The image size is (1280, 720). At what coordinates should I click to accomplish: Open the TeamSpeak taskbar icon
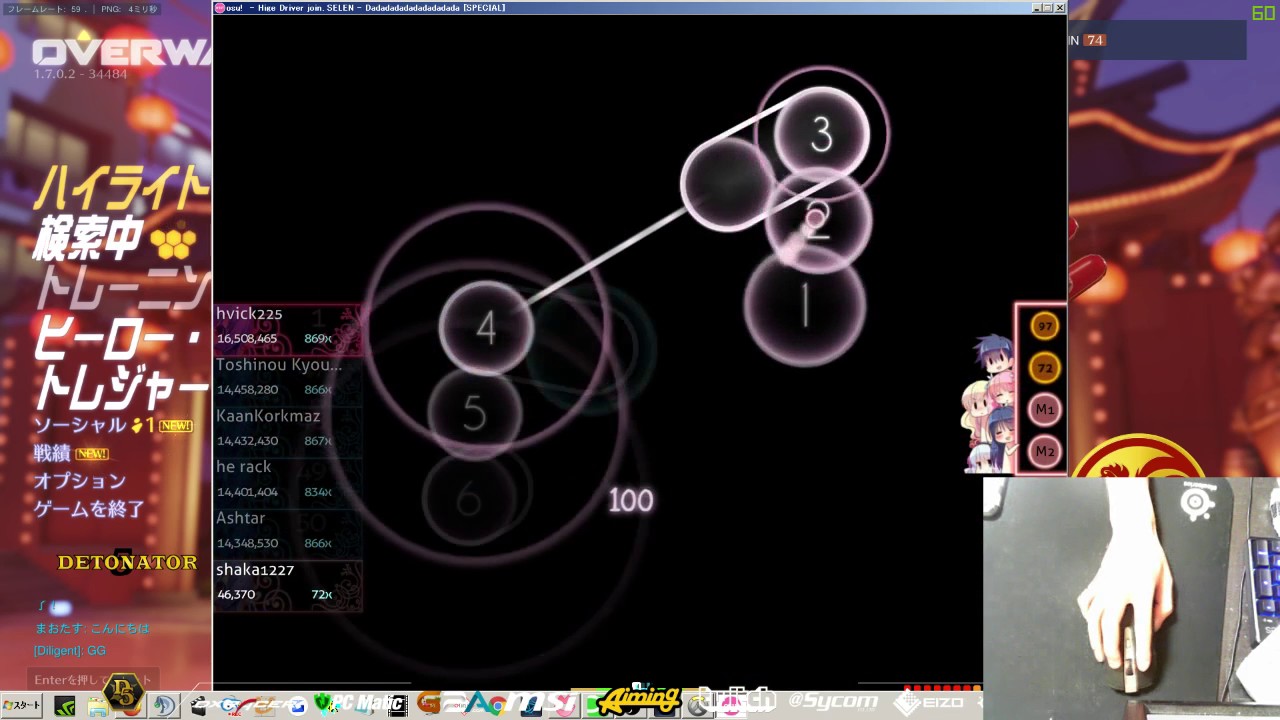tap(163, 706)
